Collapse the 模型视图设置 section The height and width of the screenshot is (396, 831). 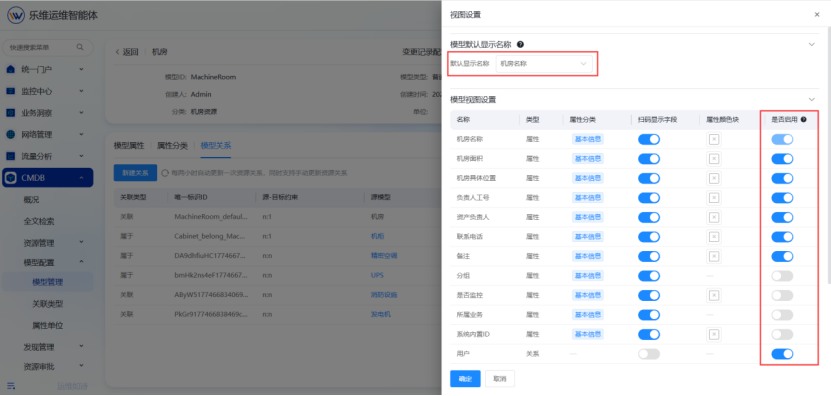point(811,99)
